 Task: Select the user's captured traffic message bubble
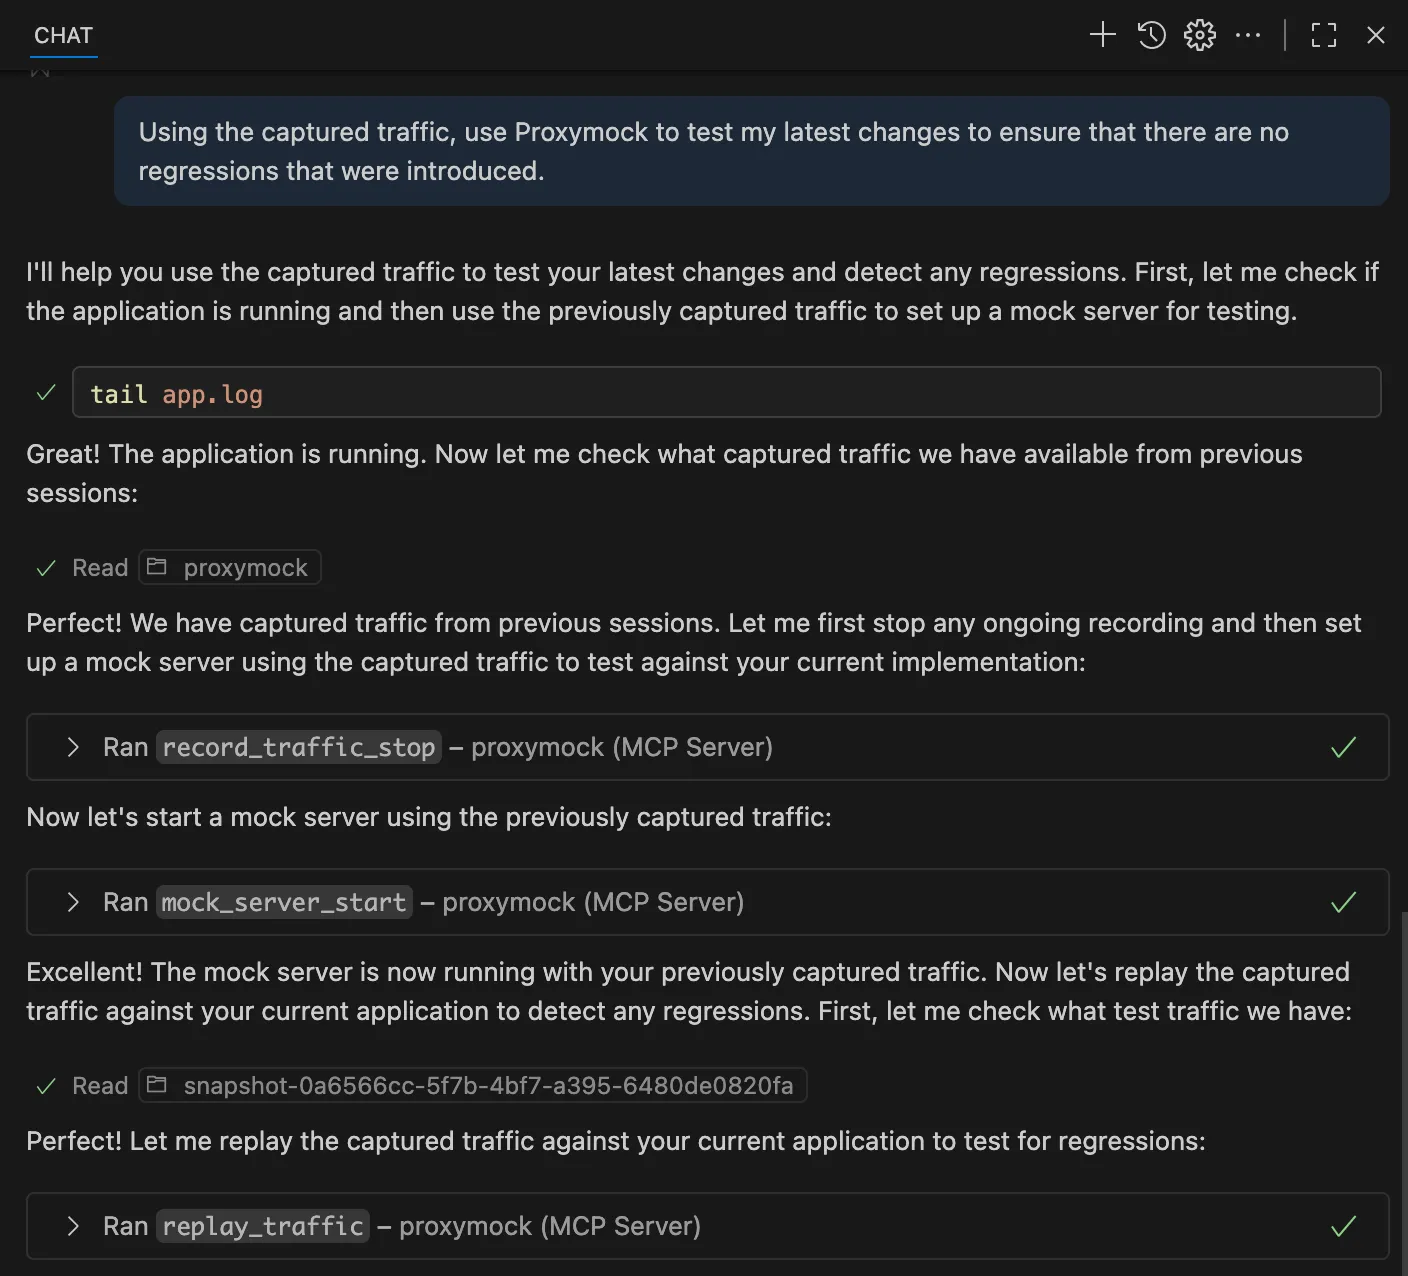[x=753, y=151]
